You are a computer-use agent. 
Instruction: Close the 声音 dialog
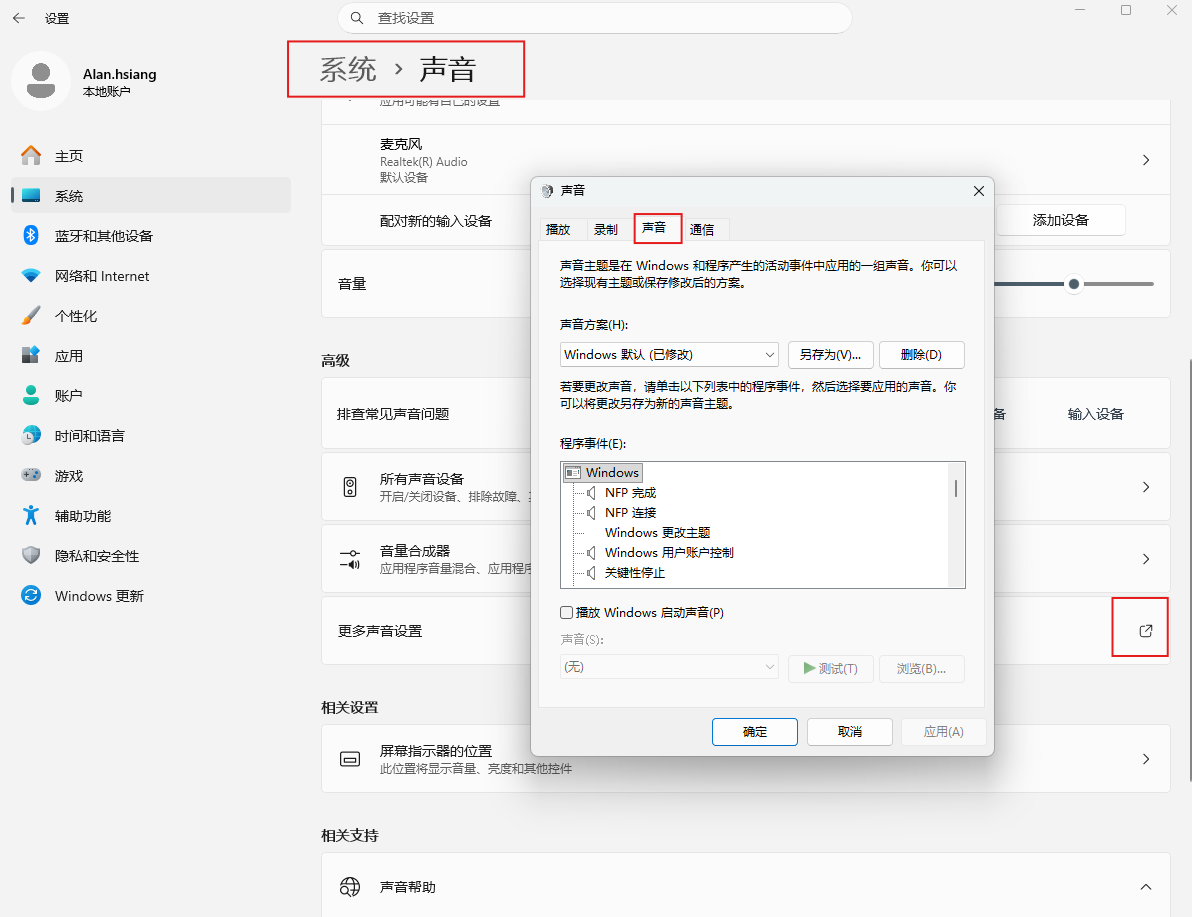(x=978, y=191)
